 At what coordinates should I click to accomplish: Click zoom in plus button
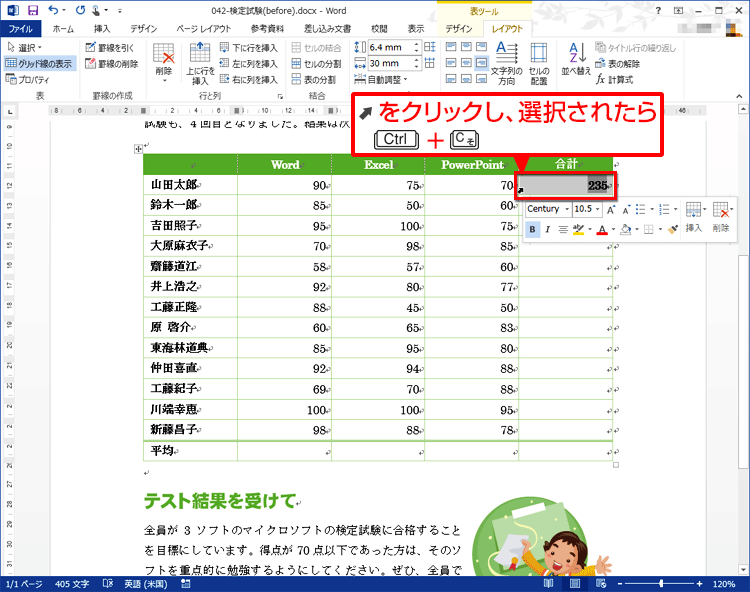[699, 584]
